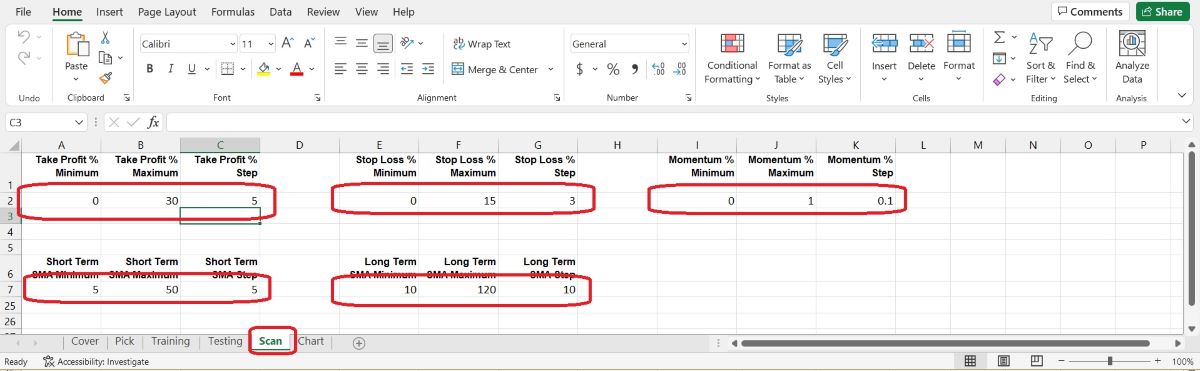This screenshot has height=371, width=1200.
Task: Decrease font size with the small A icon
Action: click(x=309, y=44)
